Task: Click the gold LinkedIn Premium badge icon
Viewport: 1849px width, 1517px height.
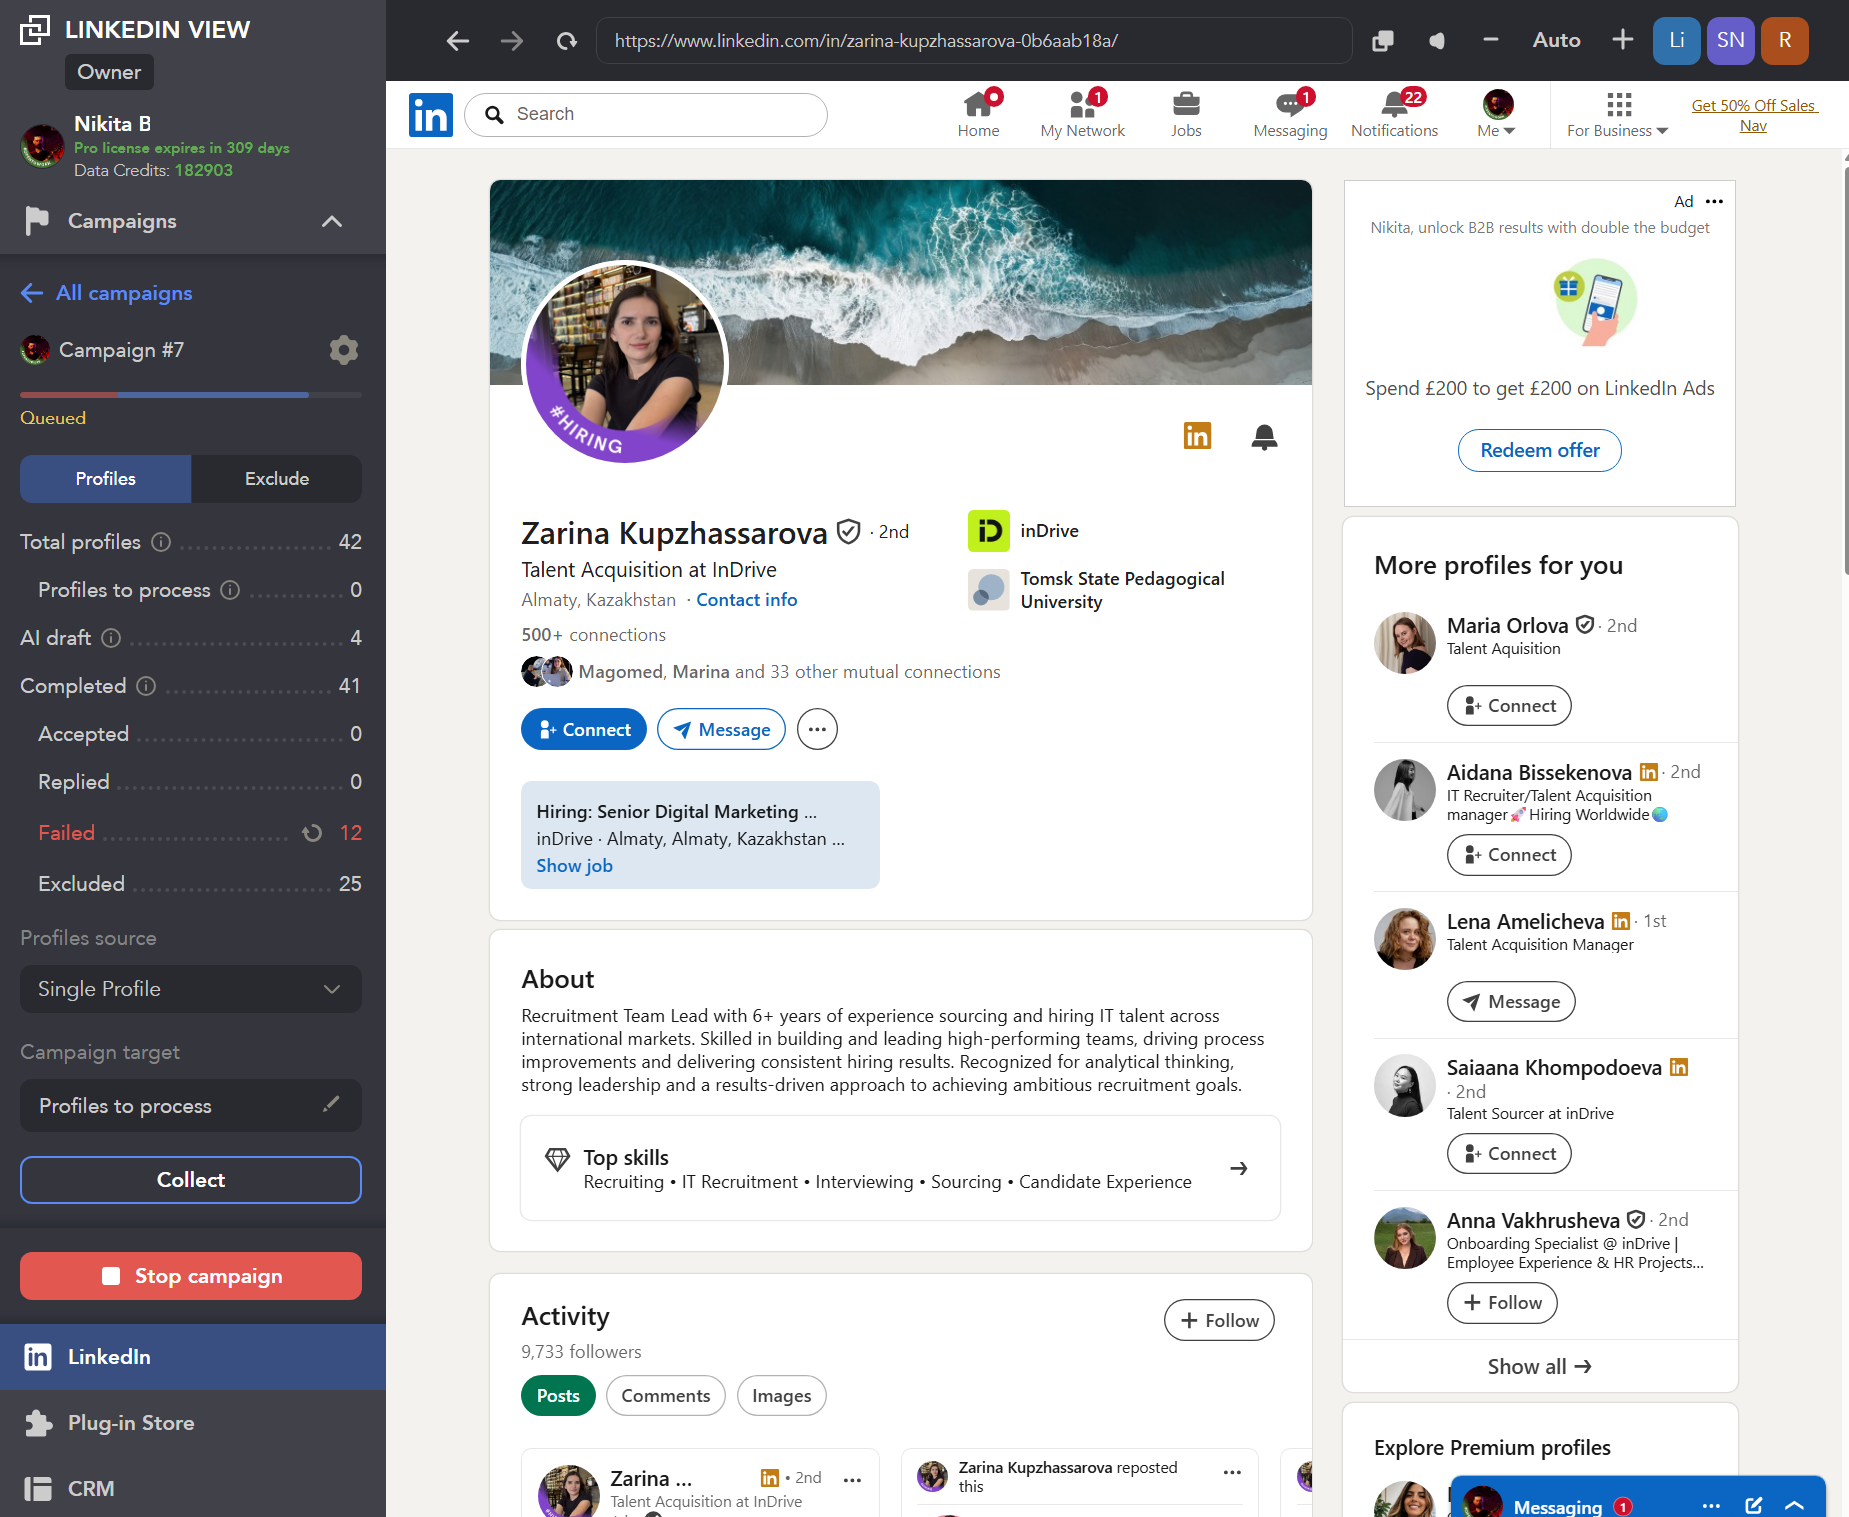Action: (1197, 436)
